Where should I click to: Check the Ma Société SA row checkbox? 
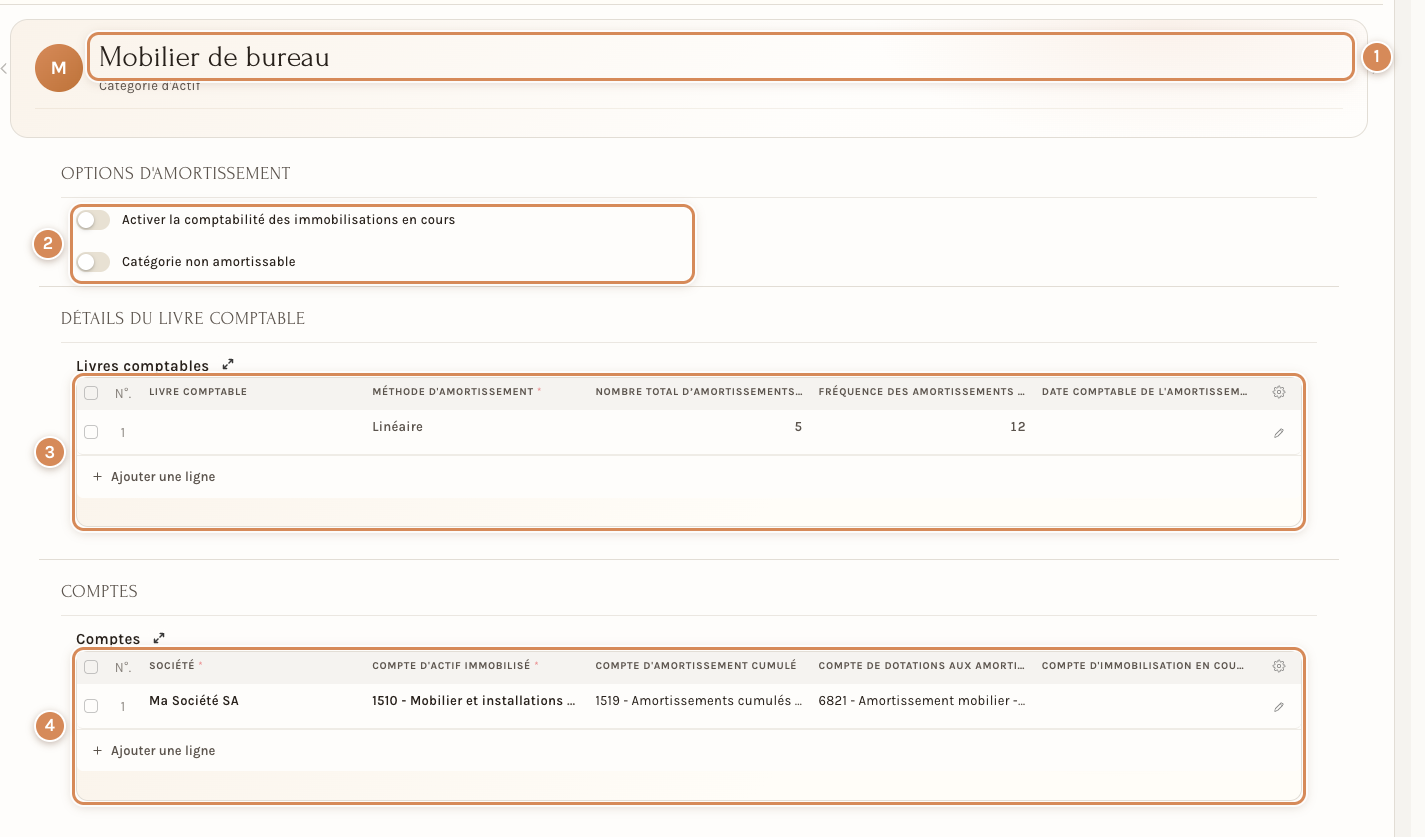coord(91,706)
